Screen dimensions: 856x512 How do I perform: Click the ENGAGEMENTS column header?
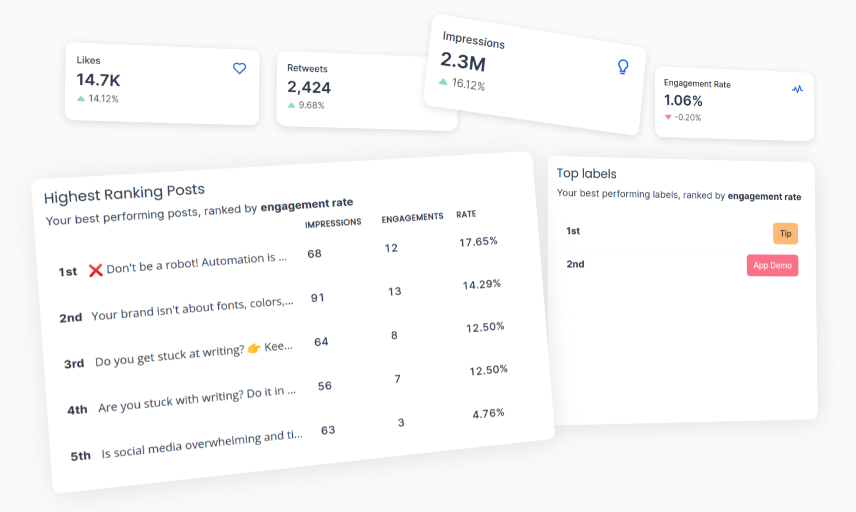[412, 217]
